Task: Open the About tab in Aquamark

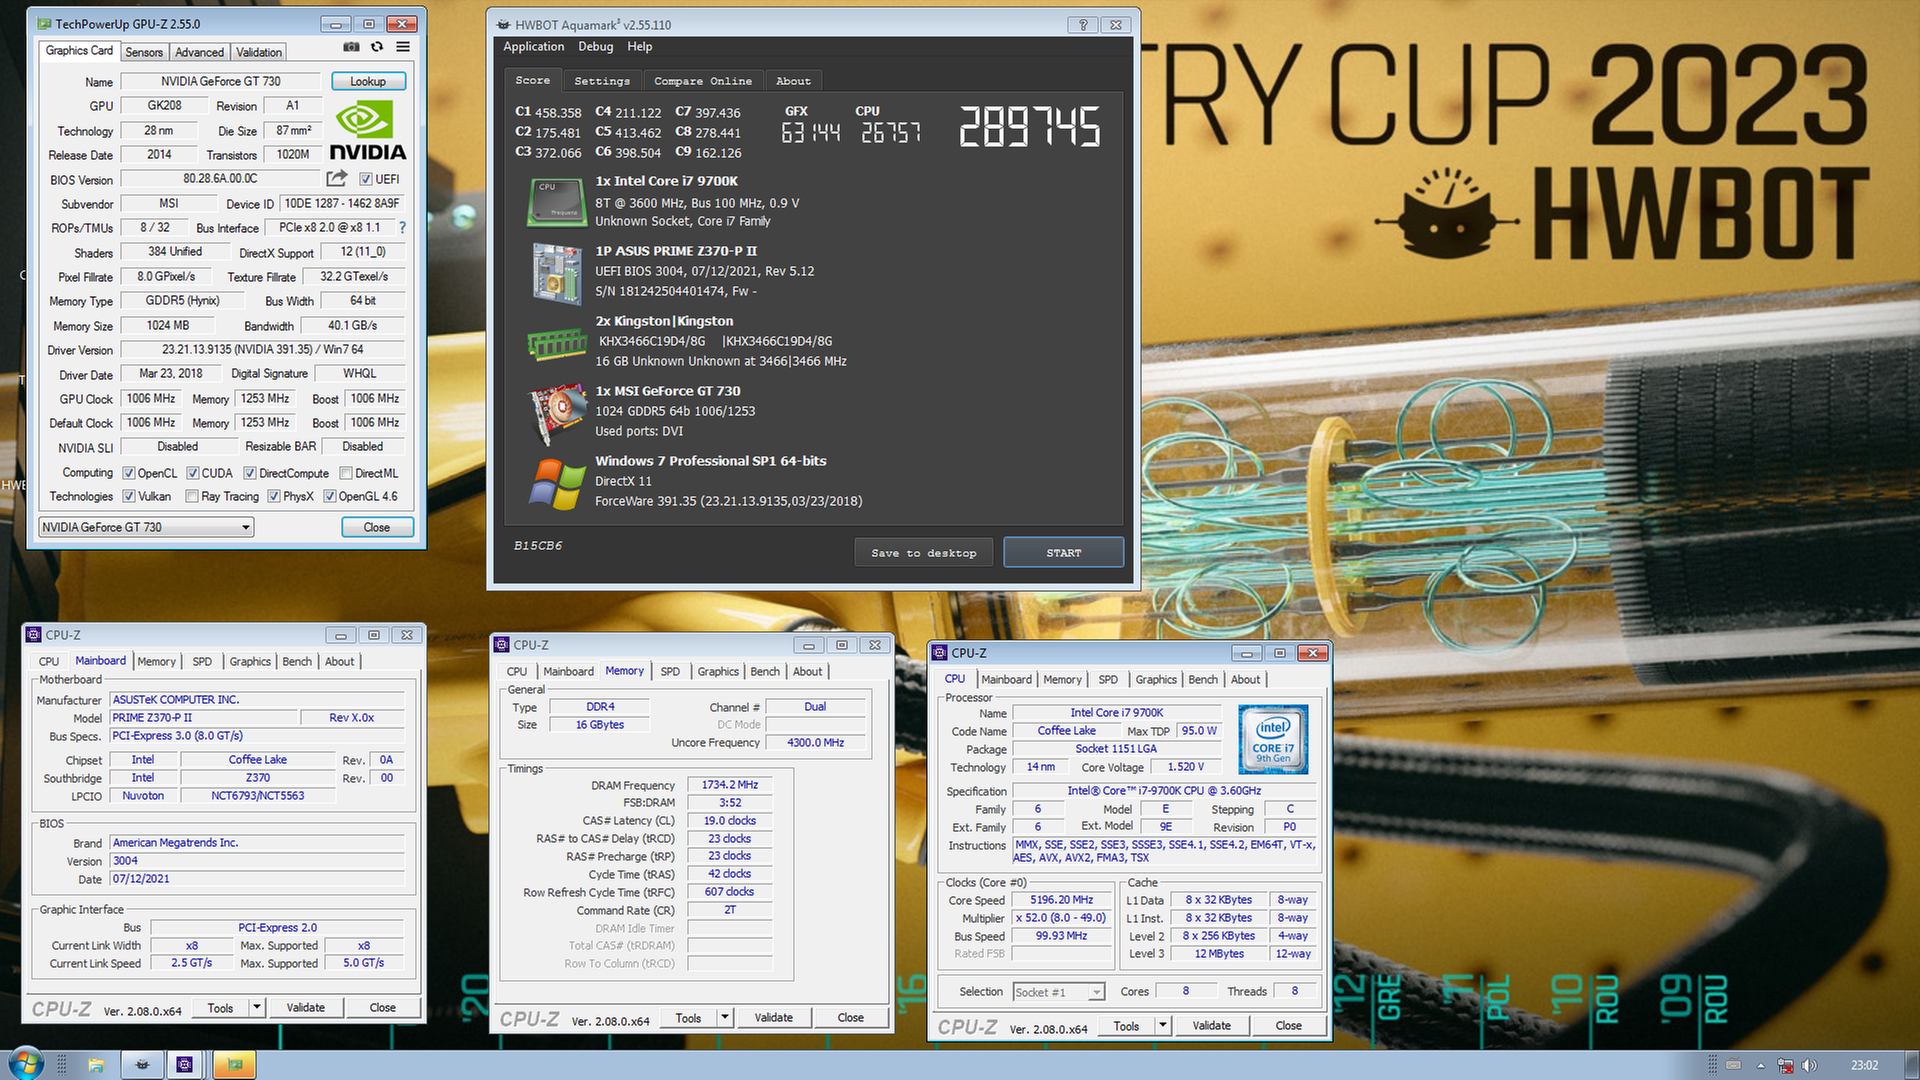Action: click(793, 81)
